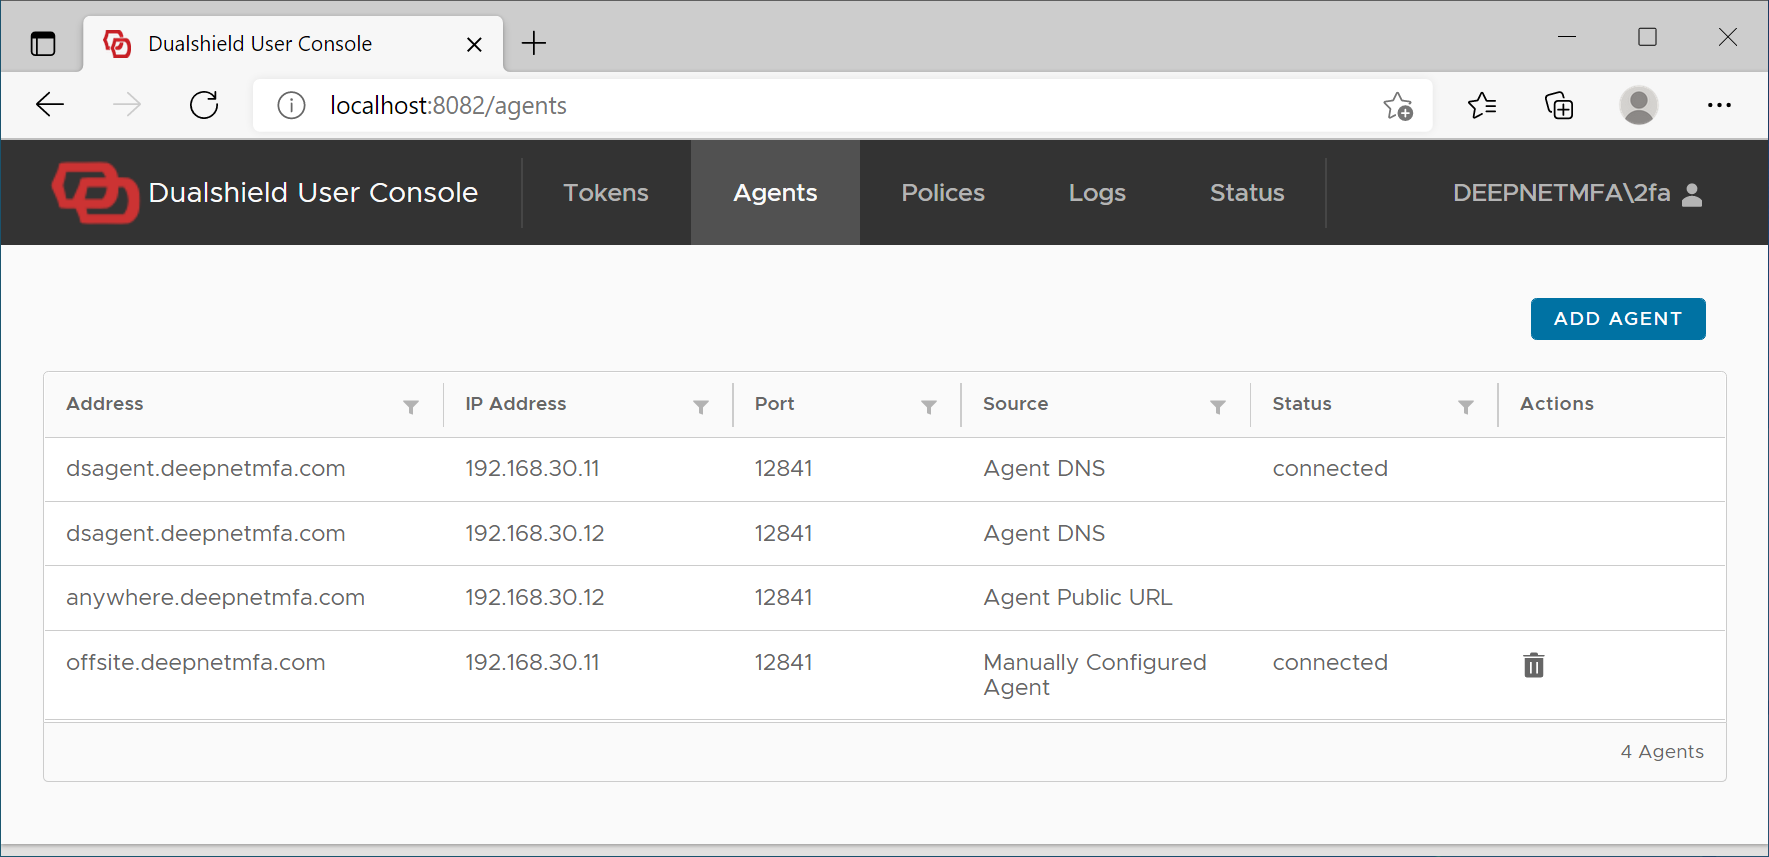
Task: Open browser settings ellipsis menu
Action: tap(1719, 105)
